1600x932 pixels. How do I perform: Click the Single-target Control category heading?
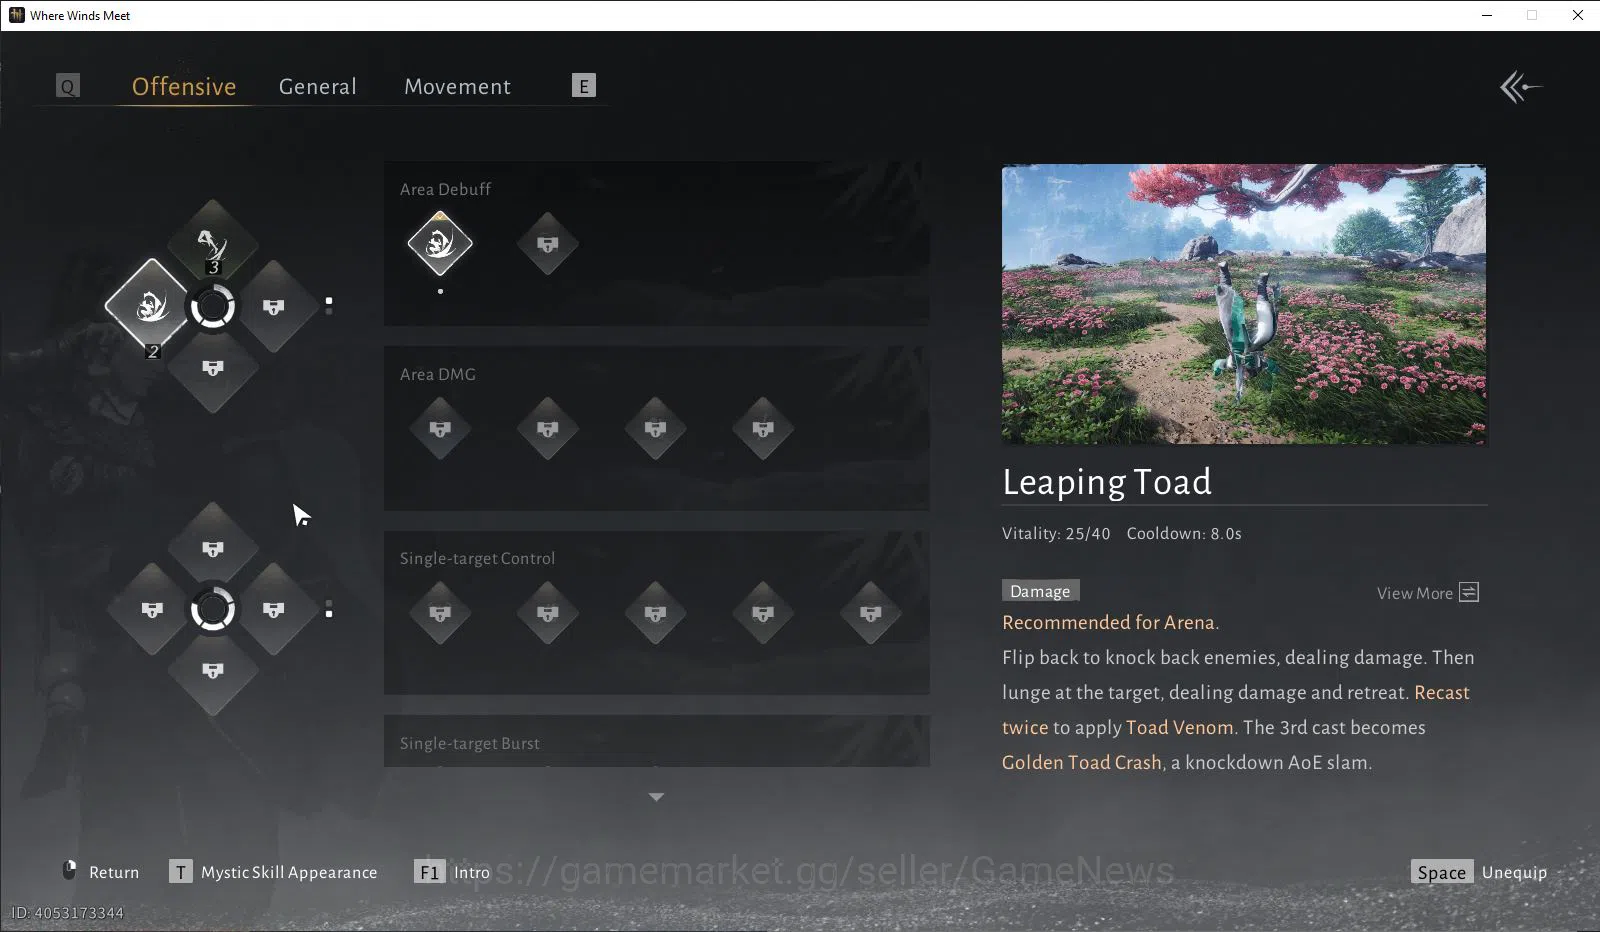(x=477, y=558)
